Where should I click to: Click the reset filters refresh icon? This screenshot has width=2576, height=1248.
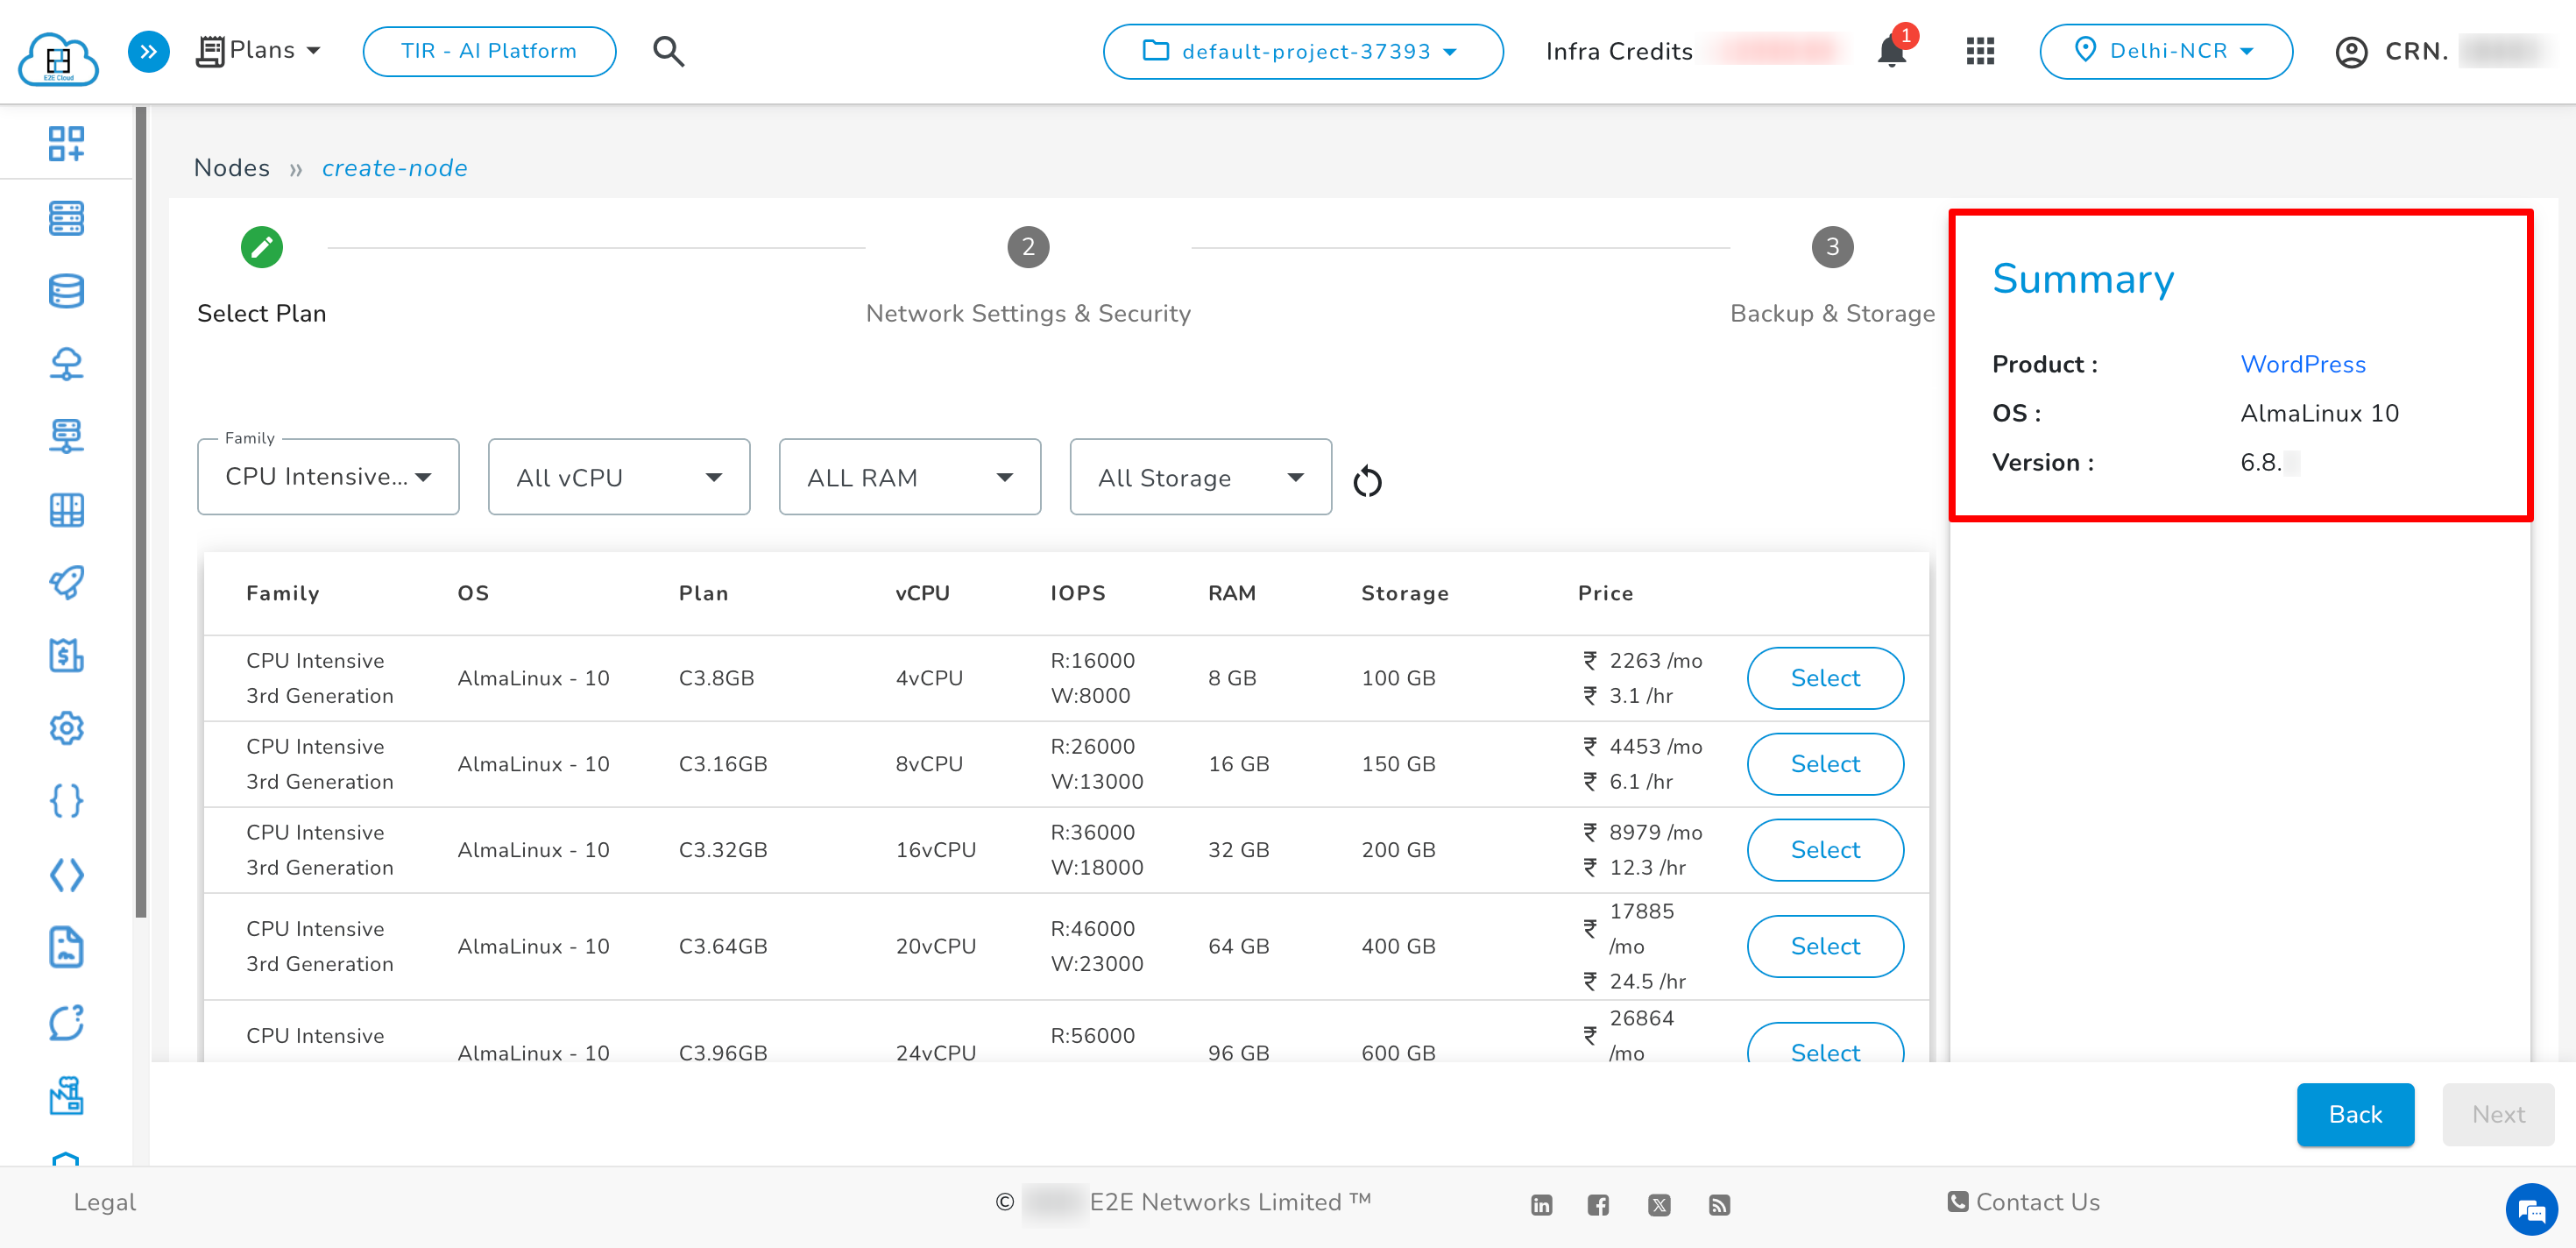pos(1367,482)
